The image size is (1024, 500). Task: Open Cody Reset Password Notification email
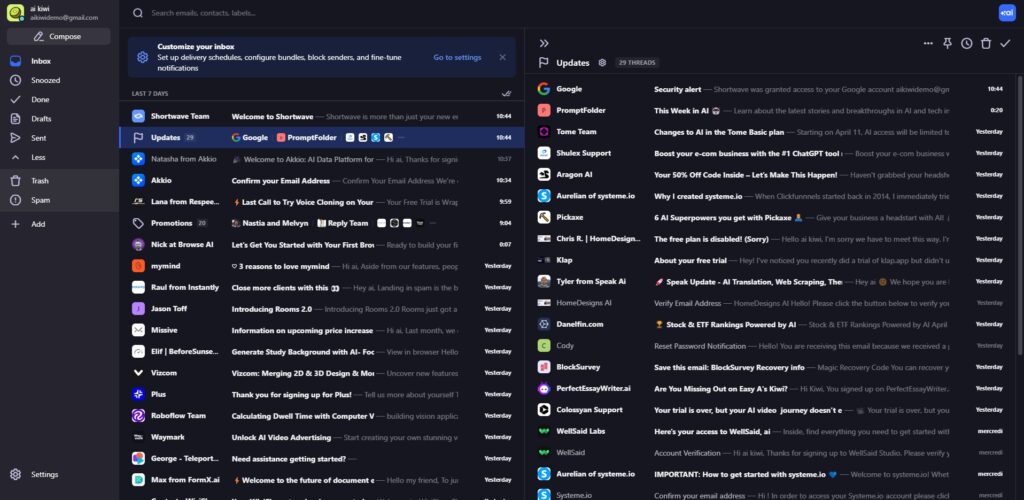click(x=771, y=346)
